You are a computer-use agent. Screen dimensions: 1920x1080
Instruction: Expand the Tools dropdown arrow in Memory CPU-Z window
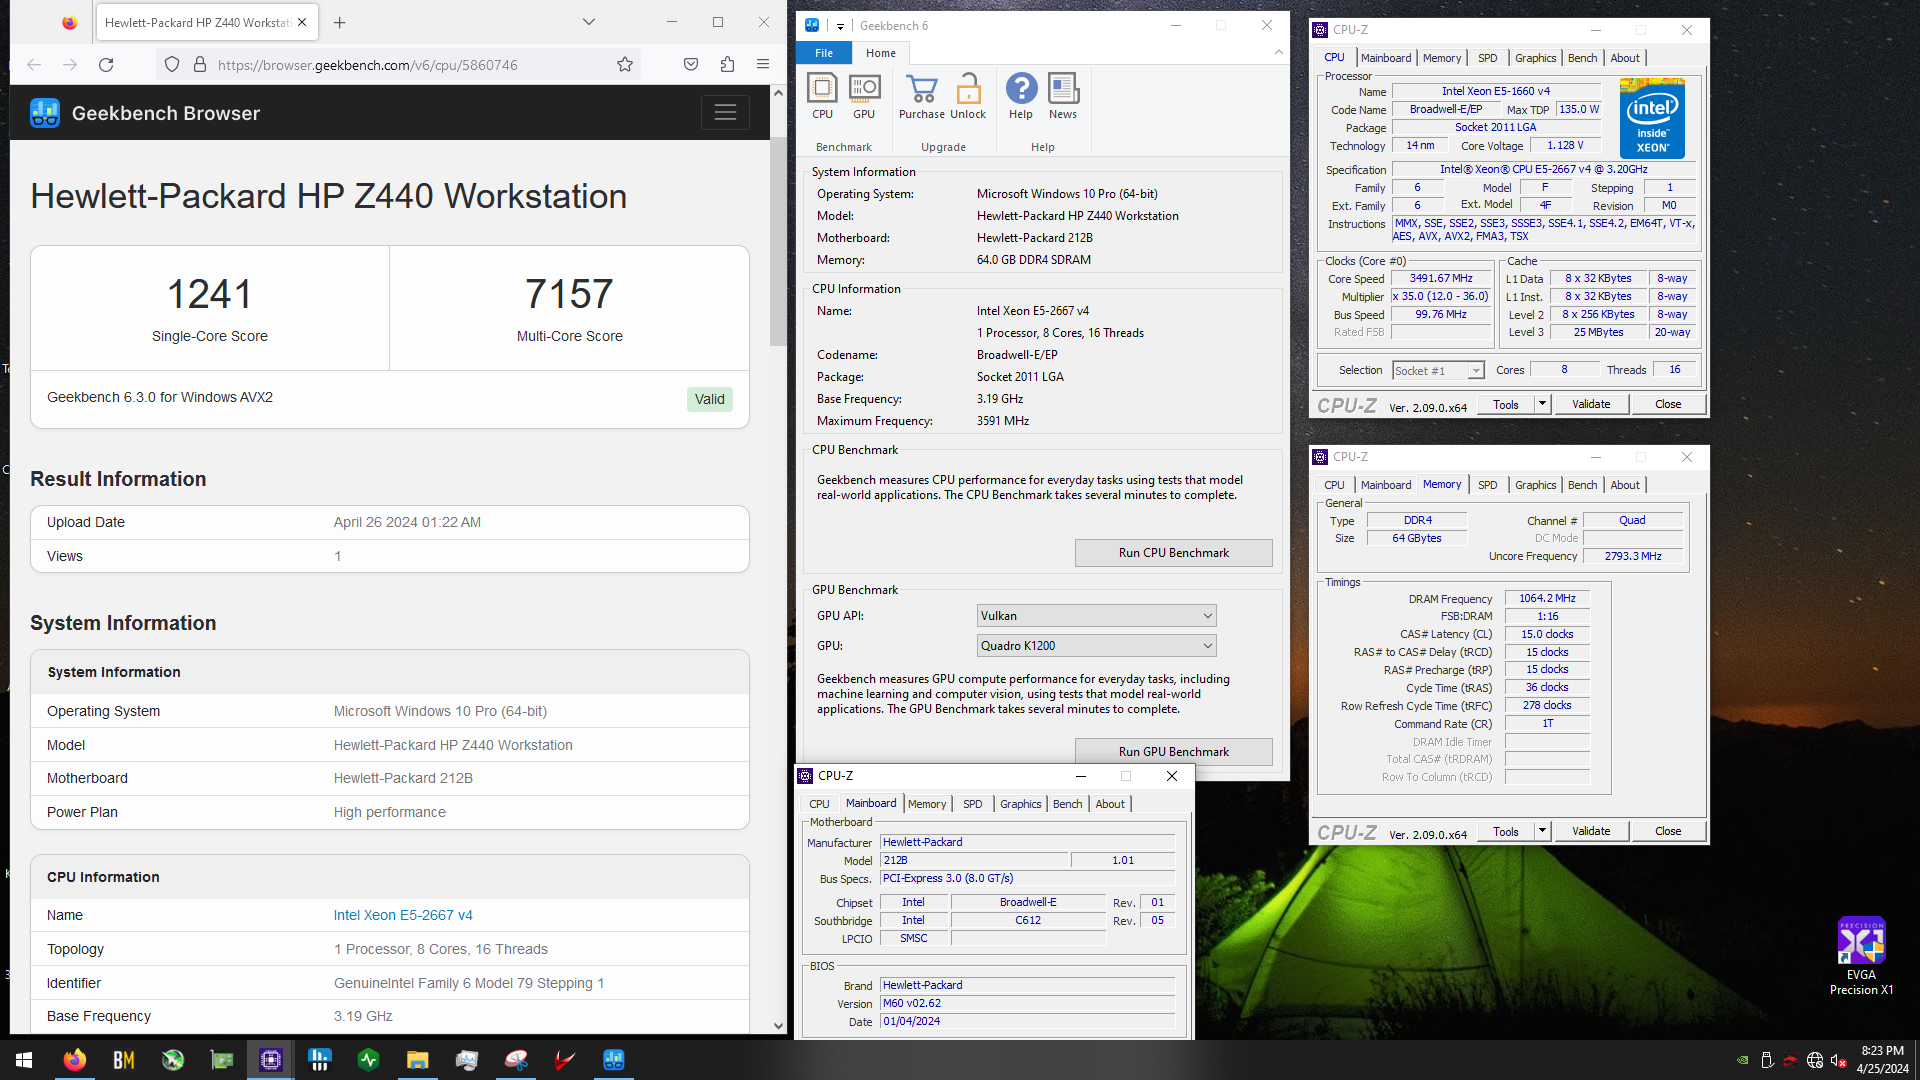pos(1542,831)
